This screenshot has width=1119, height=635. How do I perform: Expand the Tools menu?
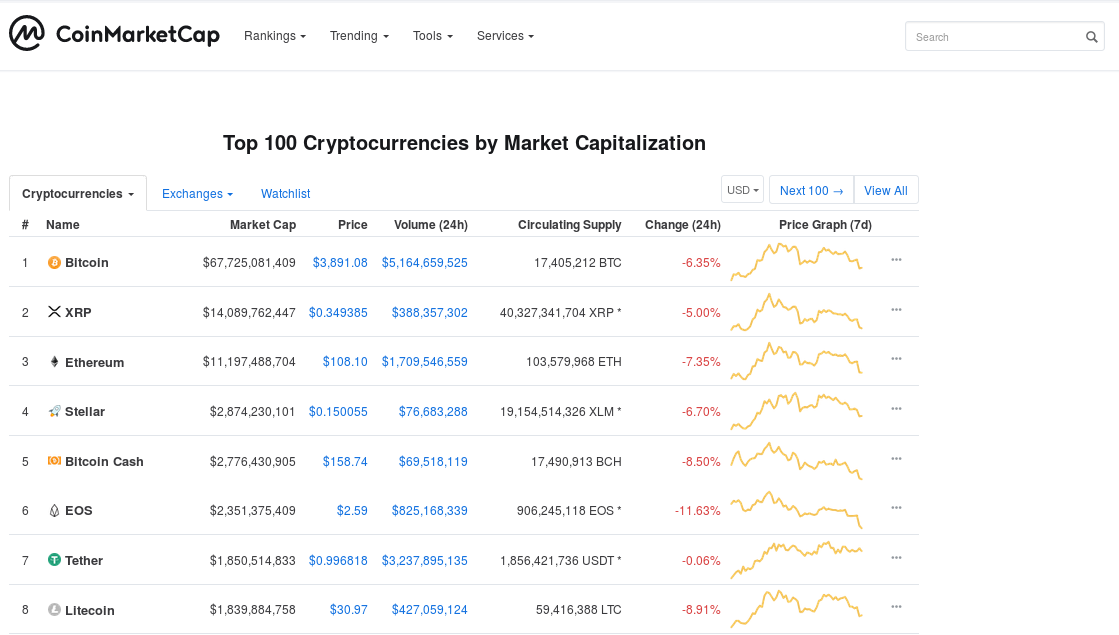[x=432, y=35]
